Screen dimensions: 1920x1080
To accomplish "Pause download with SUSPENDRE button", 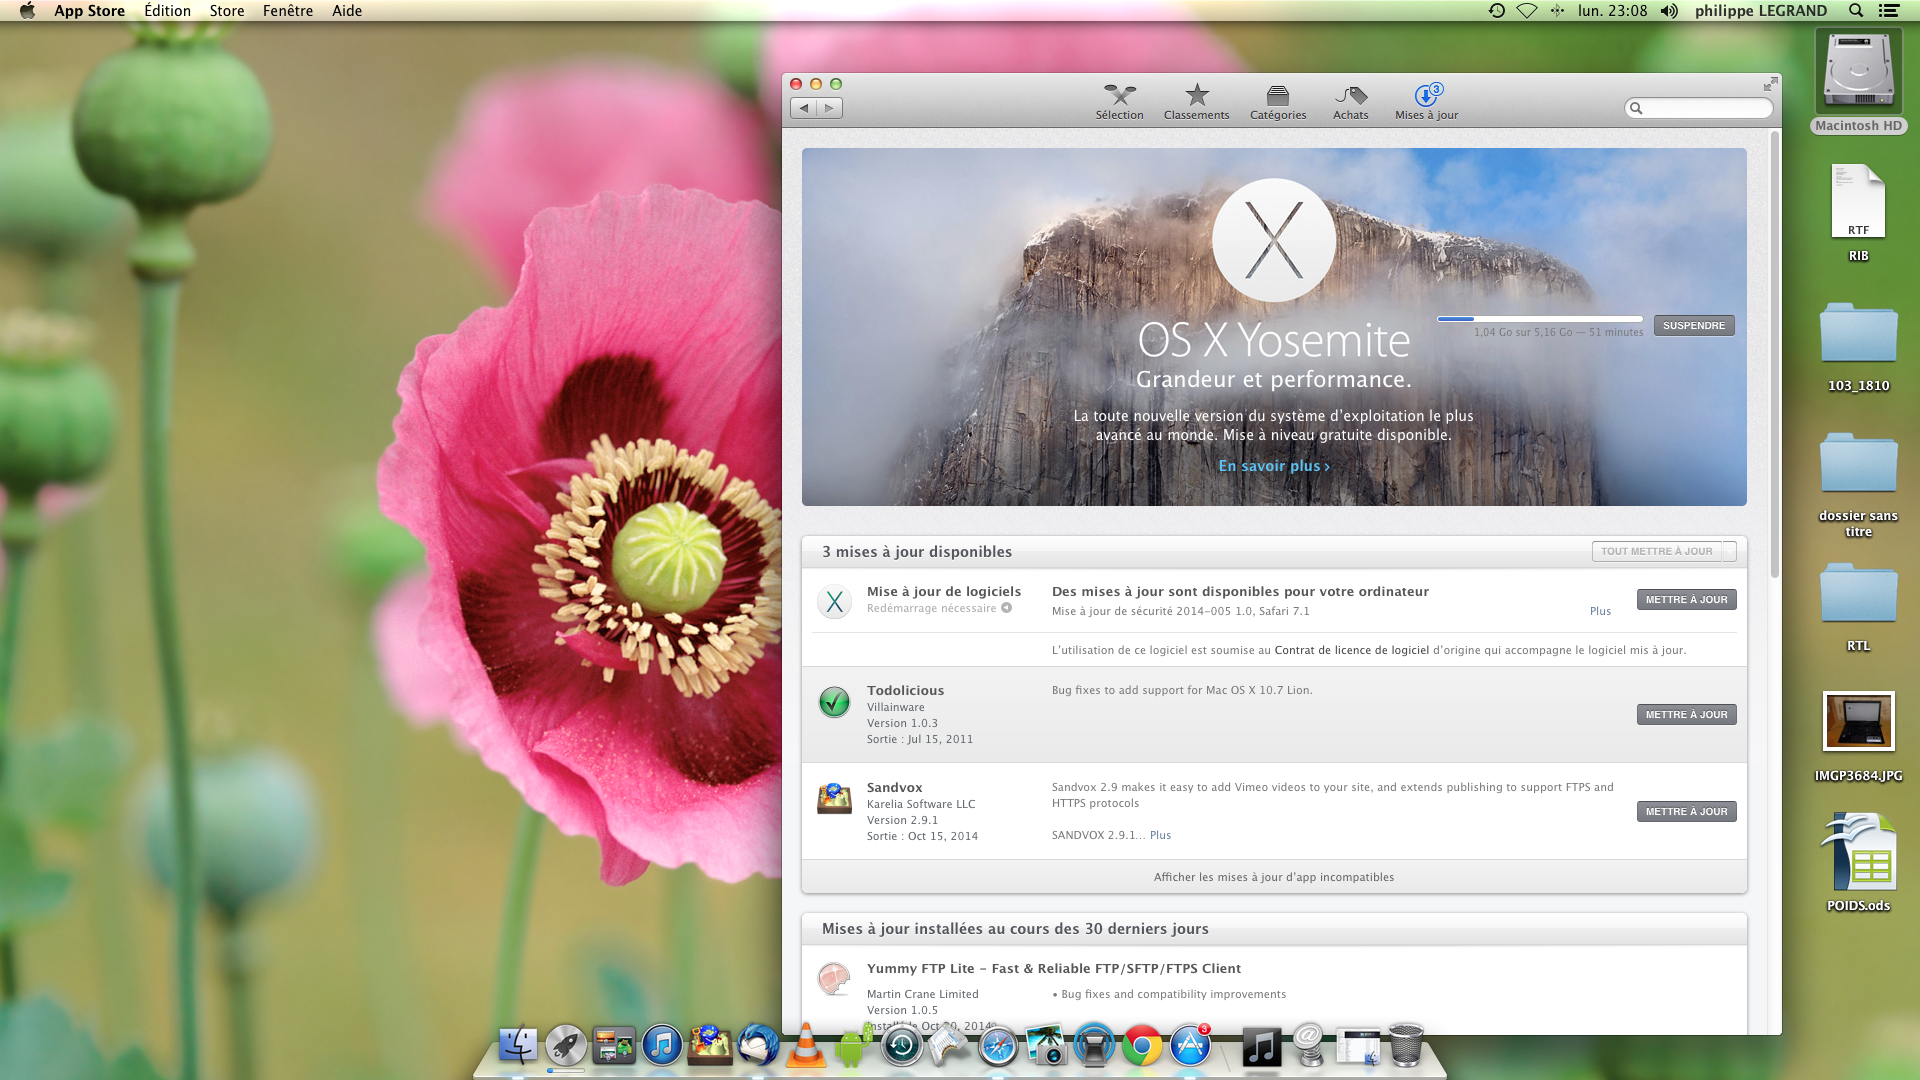I will [x=1693, y=326].
